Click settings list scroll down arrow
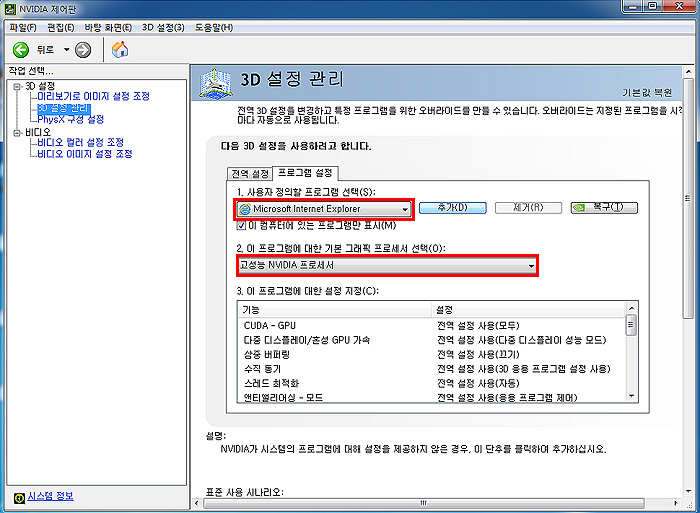Screen dimensions: 700x513 coord(631,396)
